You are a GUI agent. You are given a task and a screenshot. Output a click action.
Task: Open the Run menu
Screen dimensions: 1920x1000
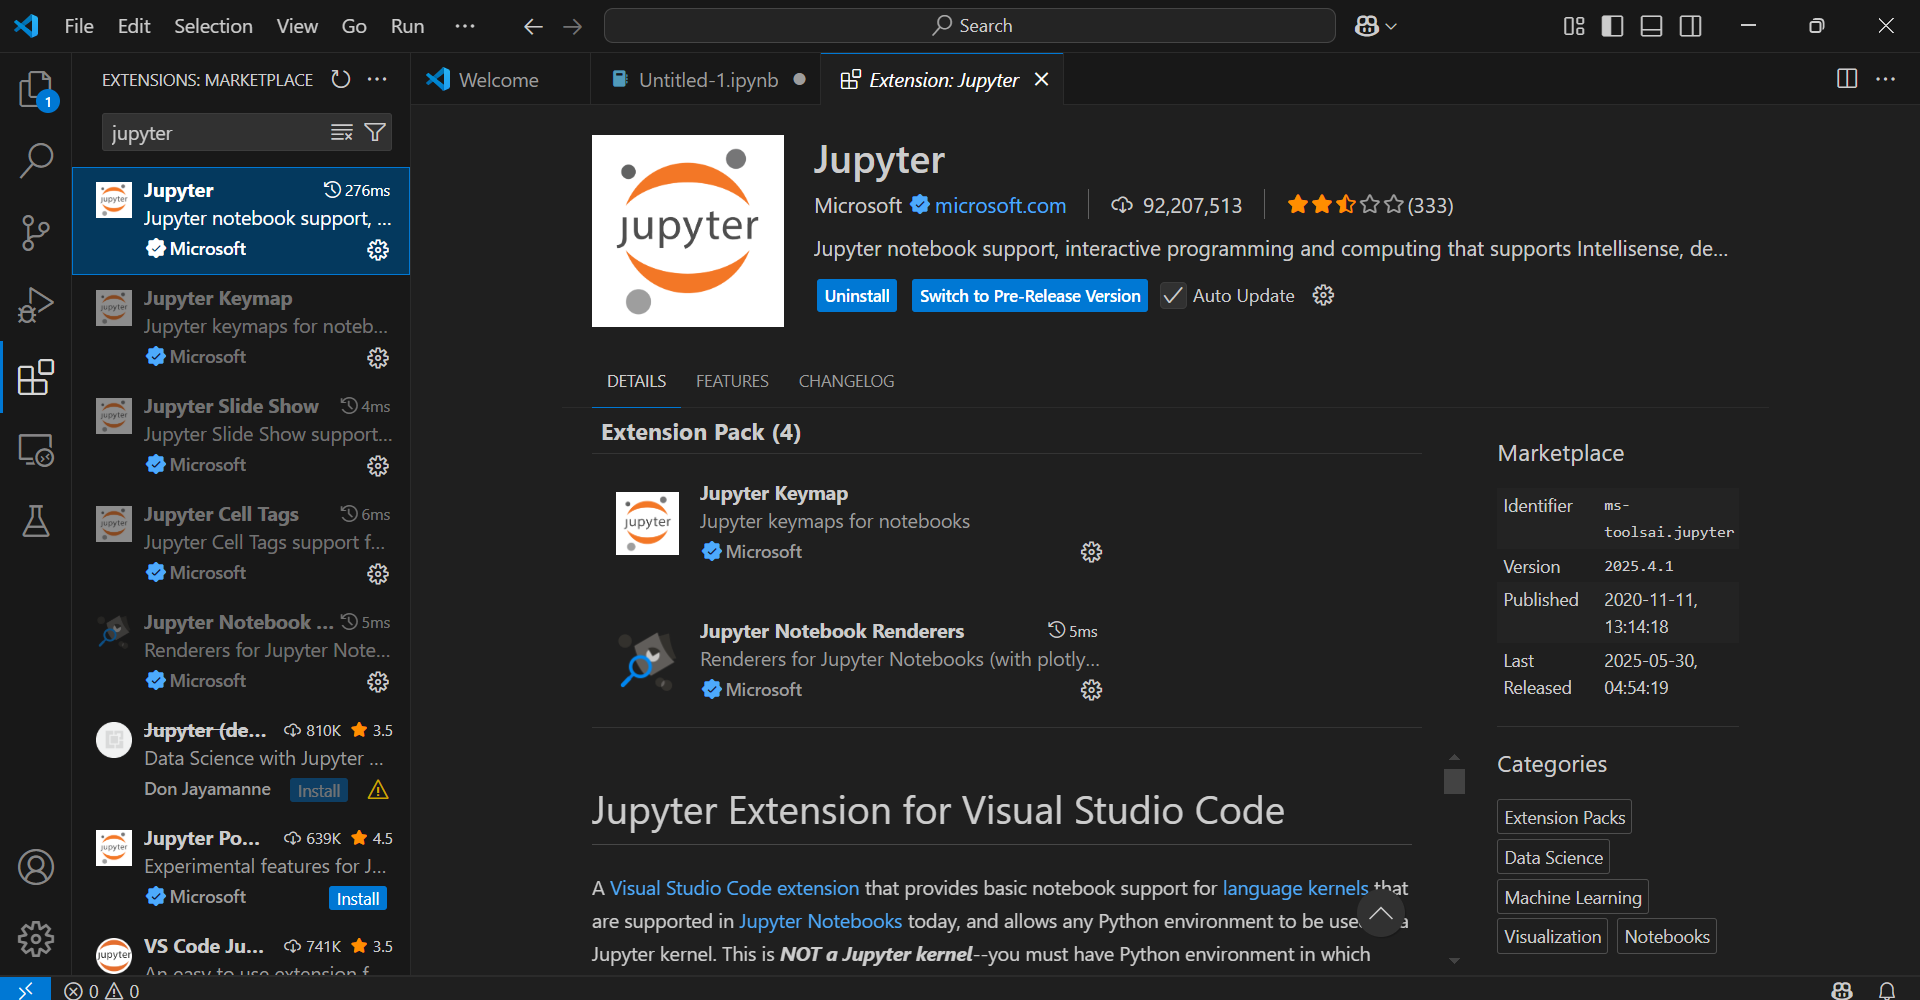[x=407, y=26]
